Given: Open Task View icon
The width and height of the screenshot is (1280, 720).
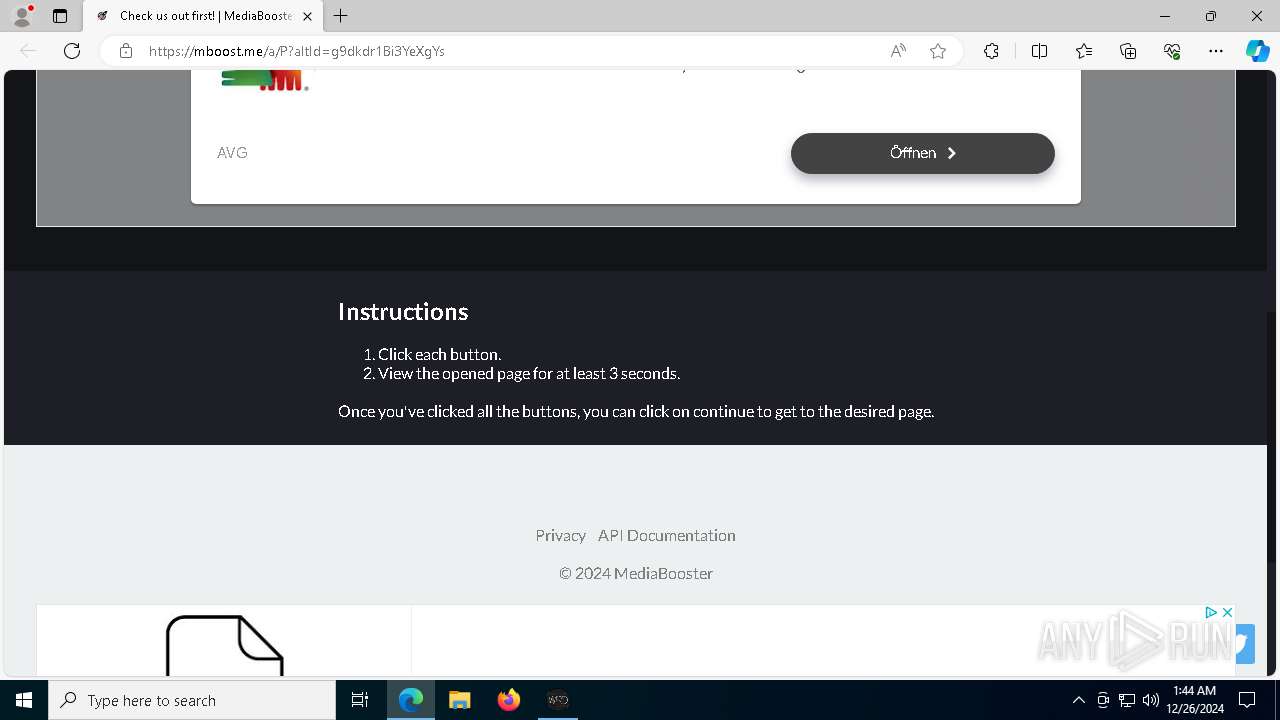Looking at the screenshot, I should 360,700.
